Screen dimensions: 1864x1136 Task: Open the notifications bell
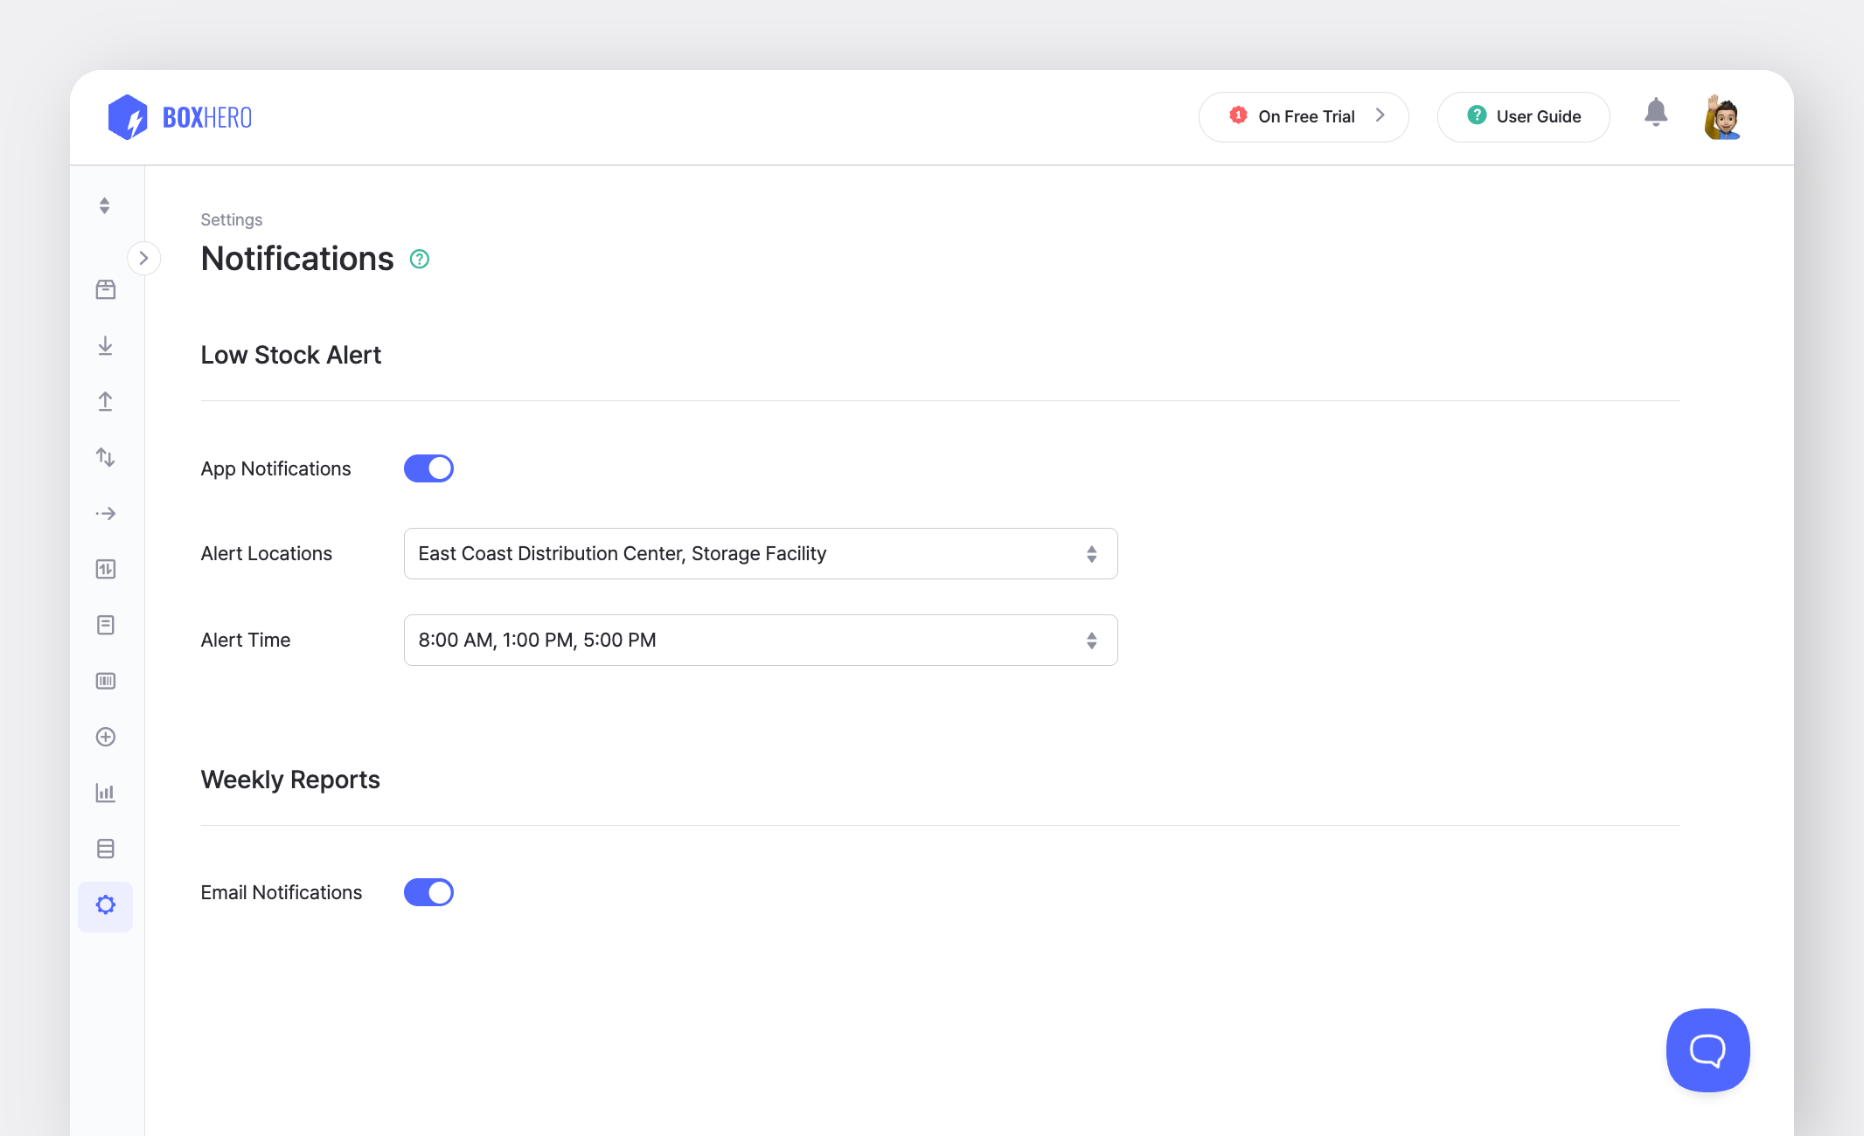coord(1656,113)
